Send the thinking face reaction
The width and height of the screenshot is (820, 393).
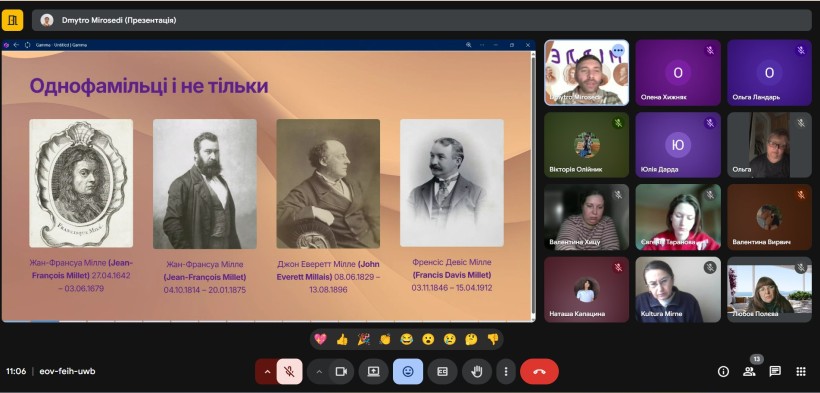tap(471, 339)
